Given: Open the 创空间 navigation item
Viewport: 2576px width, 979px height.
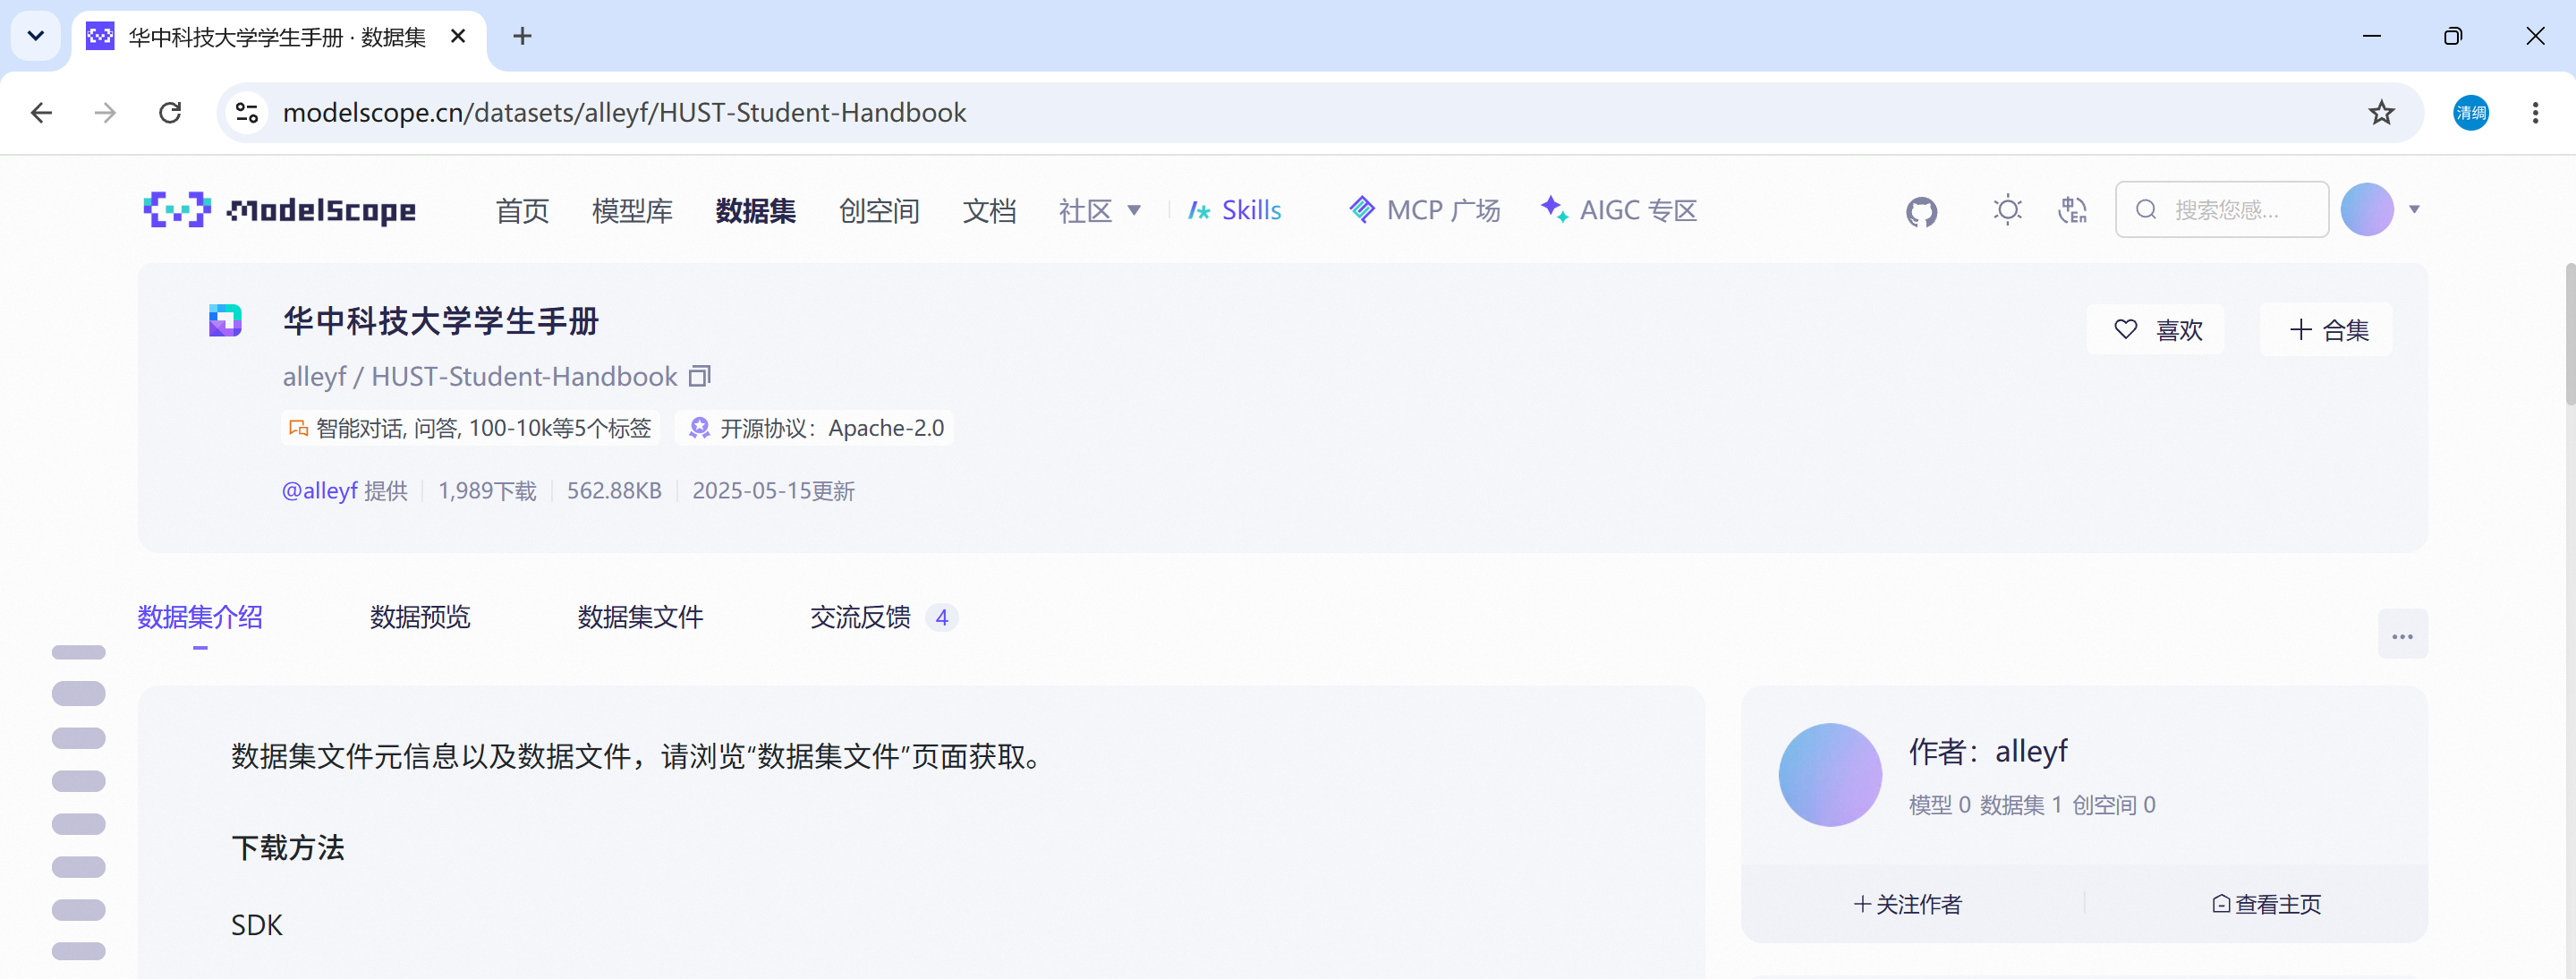Looking at the screenshot, I should coord(879,211).
